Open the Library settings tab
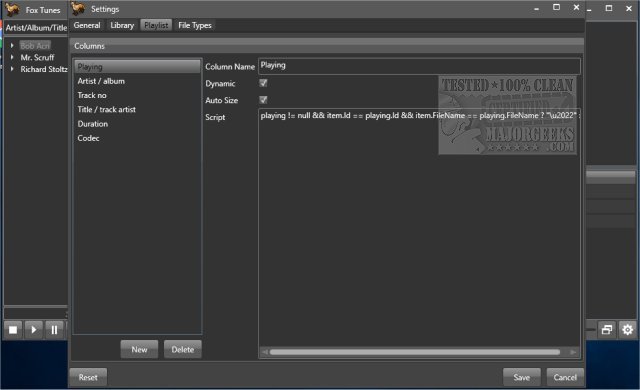Image resolution: width=640 pixels, height=390 pixels. point(122,25)
